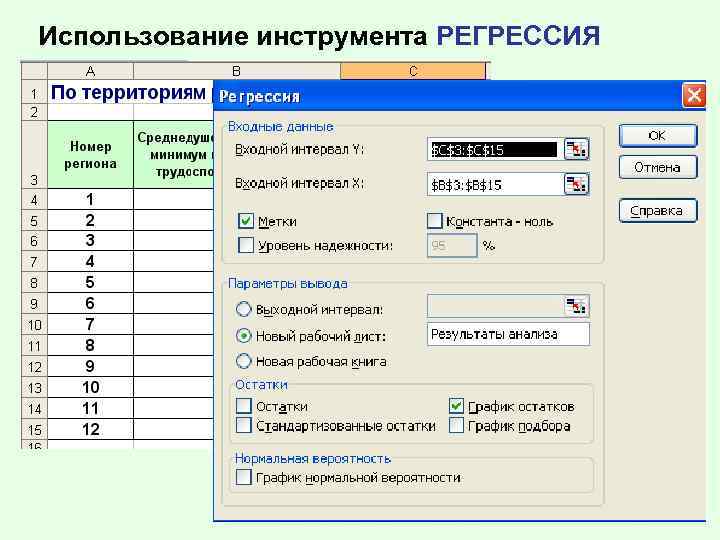
Task: Click cell with region number 1
Action: pos(90,199)
